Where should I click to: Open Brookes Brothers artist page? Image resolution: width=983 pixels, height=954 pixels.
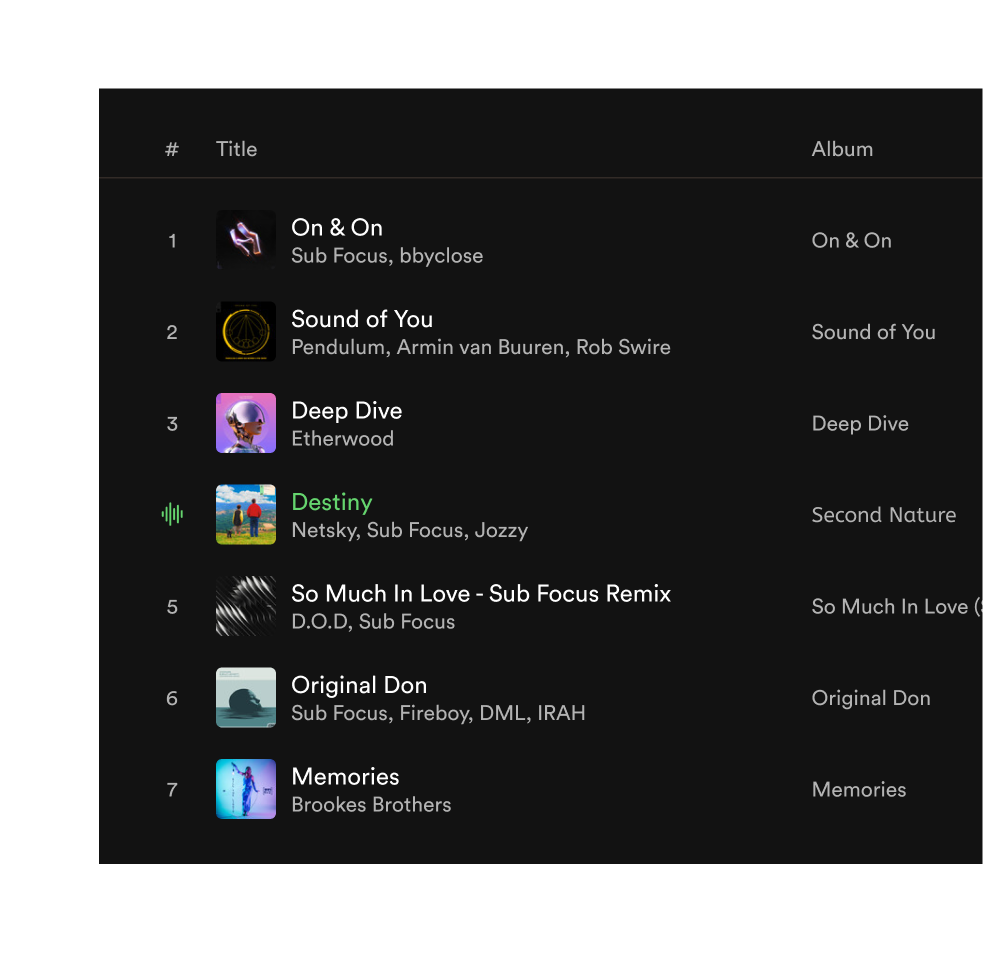pyautogui.click(x=371, y=804)
